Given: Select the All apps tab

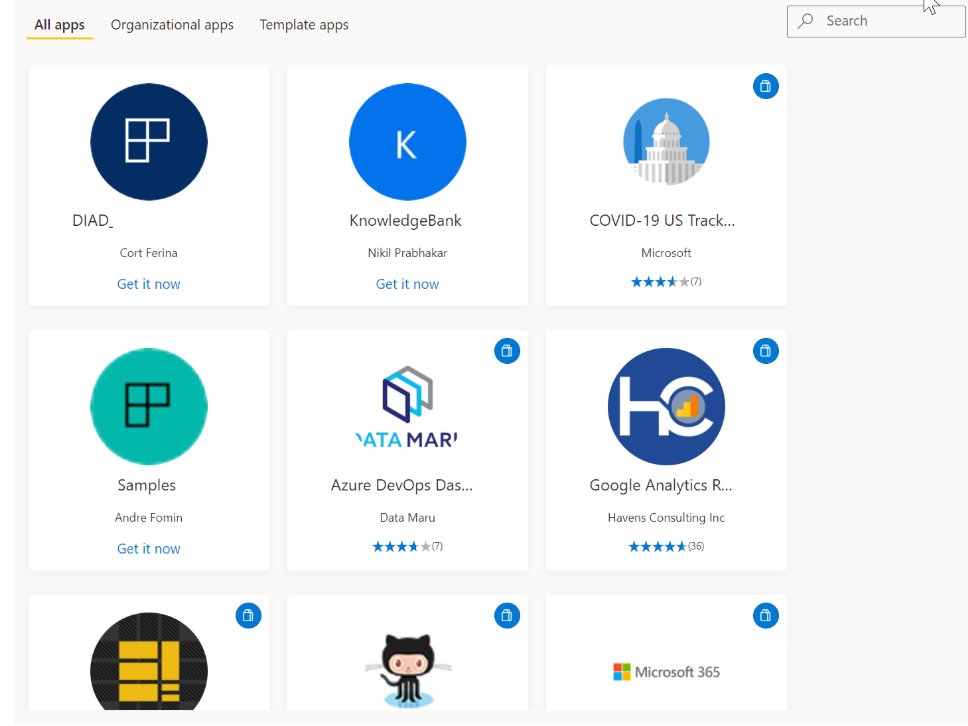Looking at the screenshot, I should (x=60, y=25).
